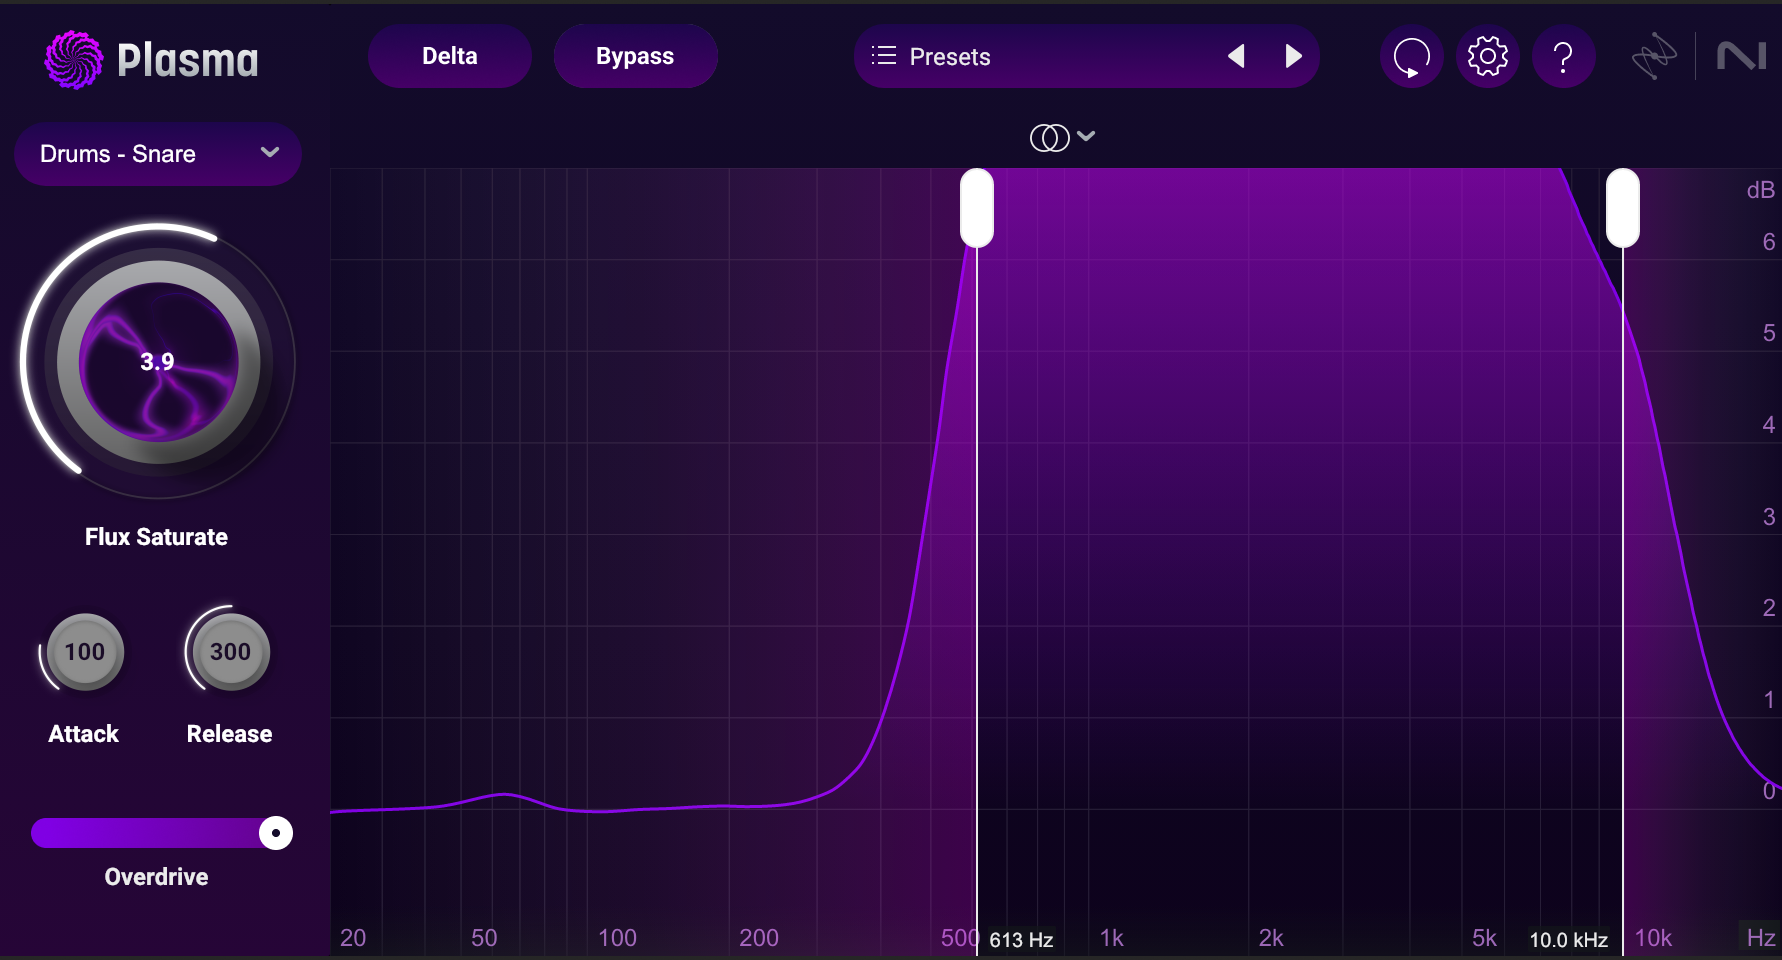Screen dimensions: 1782x960
Task: Open the settings gear icon
Action: (1487, 57)
